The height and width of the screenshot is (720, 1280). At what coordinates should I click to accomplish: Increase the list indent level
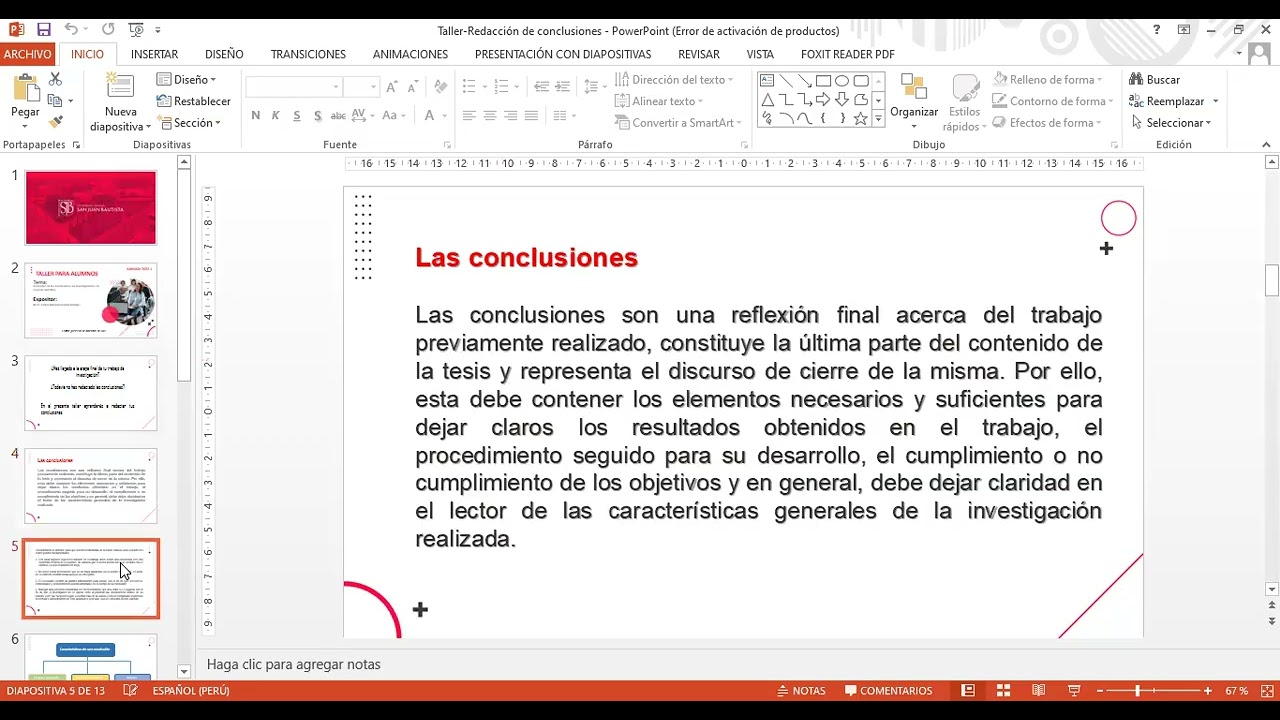(562, 87)
